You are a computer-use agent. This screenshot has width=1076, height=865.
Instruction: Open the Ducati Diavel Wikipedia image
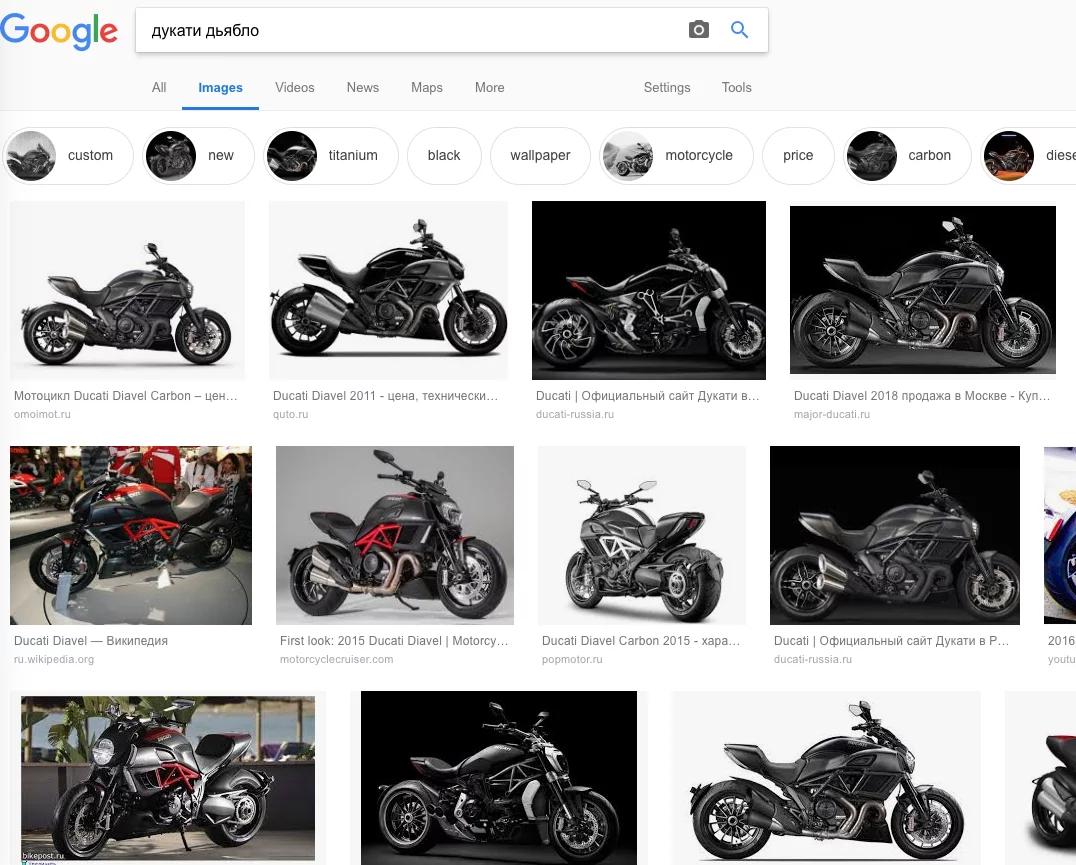coord(131,535)
